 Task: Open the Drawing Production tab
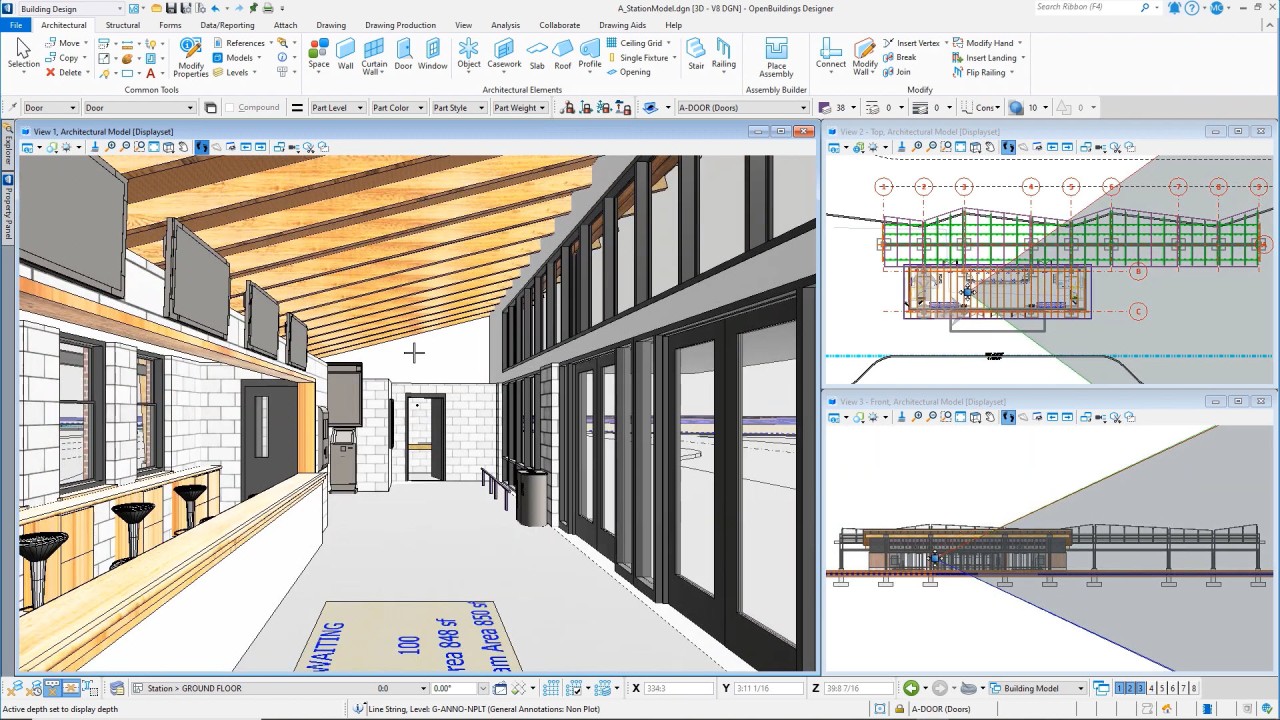(x=400, y=25)
